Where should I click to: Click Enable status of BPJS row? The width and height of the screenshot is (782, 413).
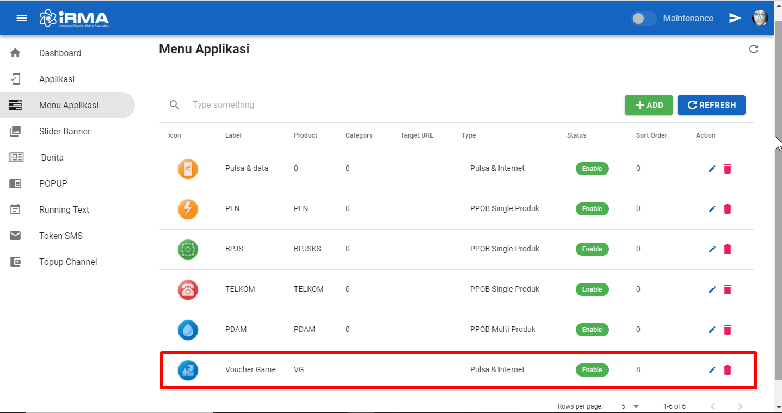tap(592, 249)
